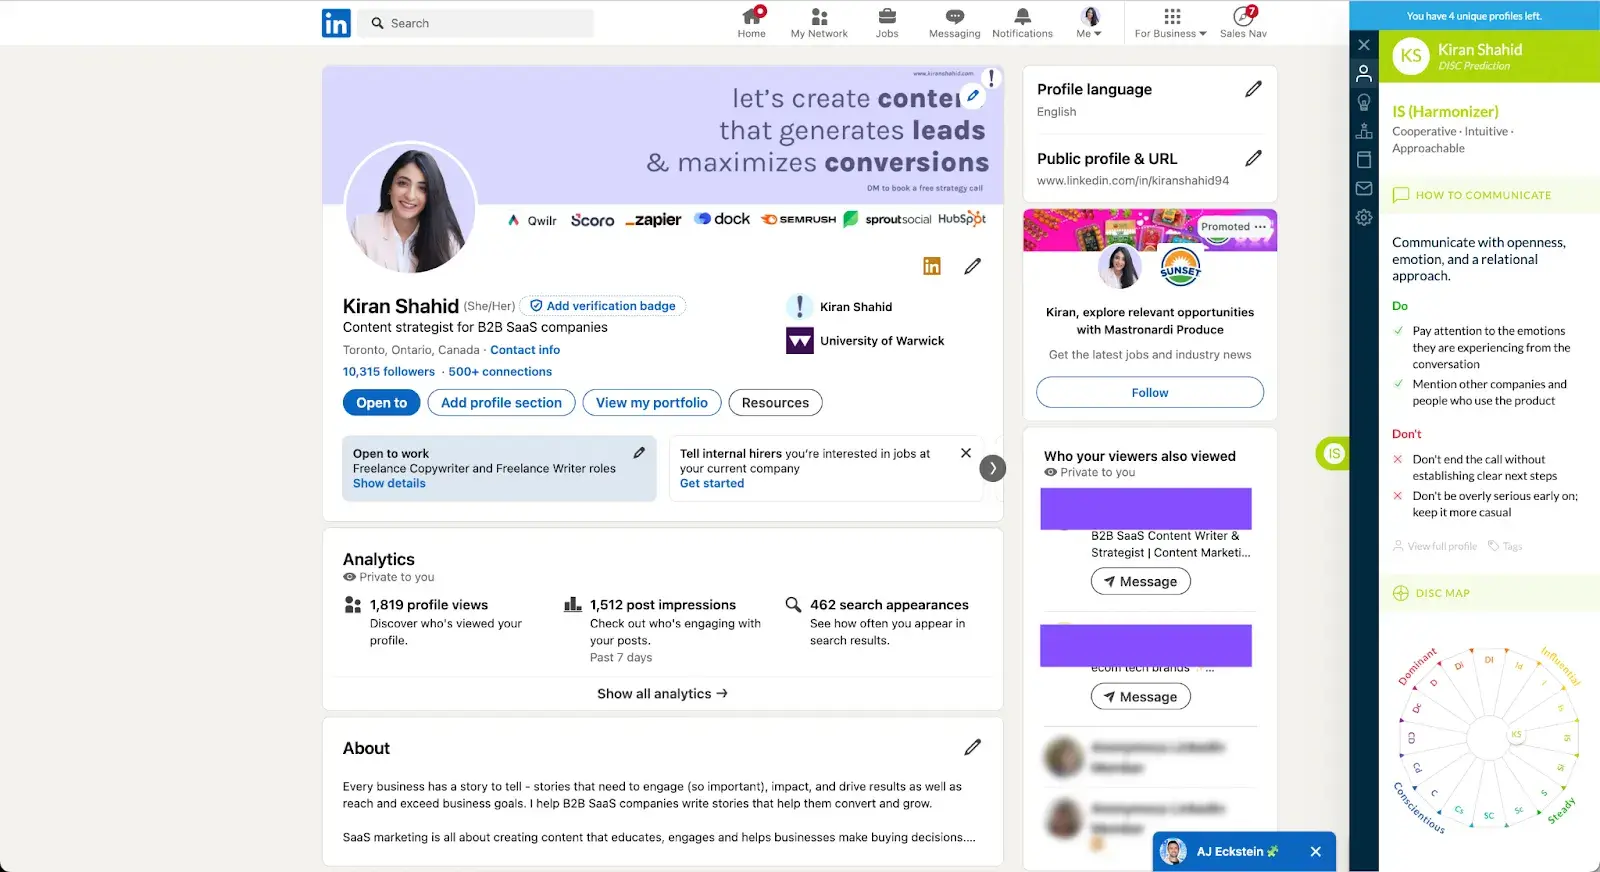Click the KS avatar in DISC panel

(x=1411, y=56)
